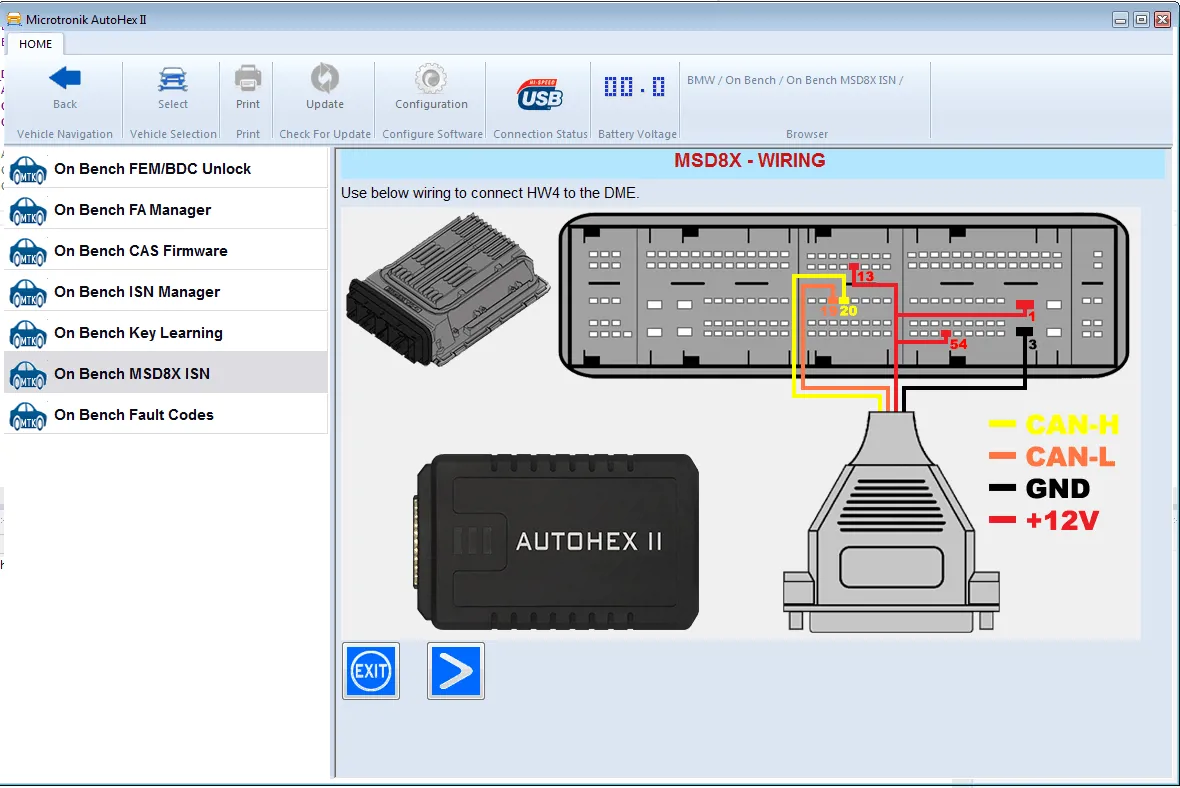The image size is (1180, 788).
Task: Click the Vehicle Navigation group label
Action: pos(65,134)
